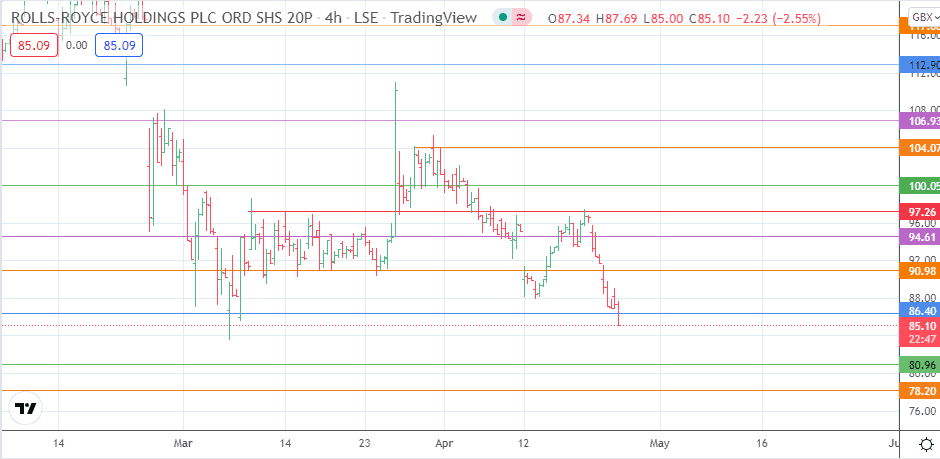Click the May label on time axis
The width and height of the screenshot is (940, 459).
[659, 444]
